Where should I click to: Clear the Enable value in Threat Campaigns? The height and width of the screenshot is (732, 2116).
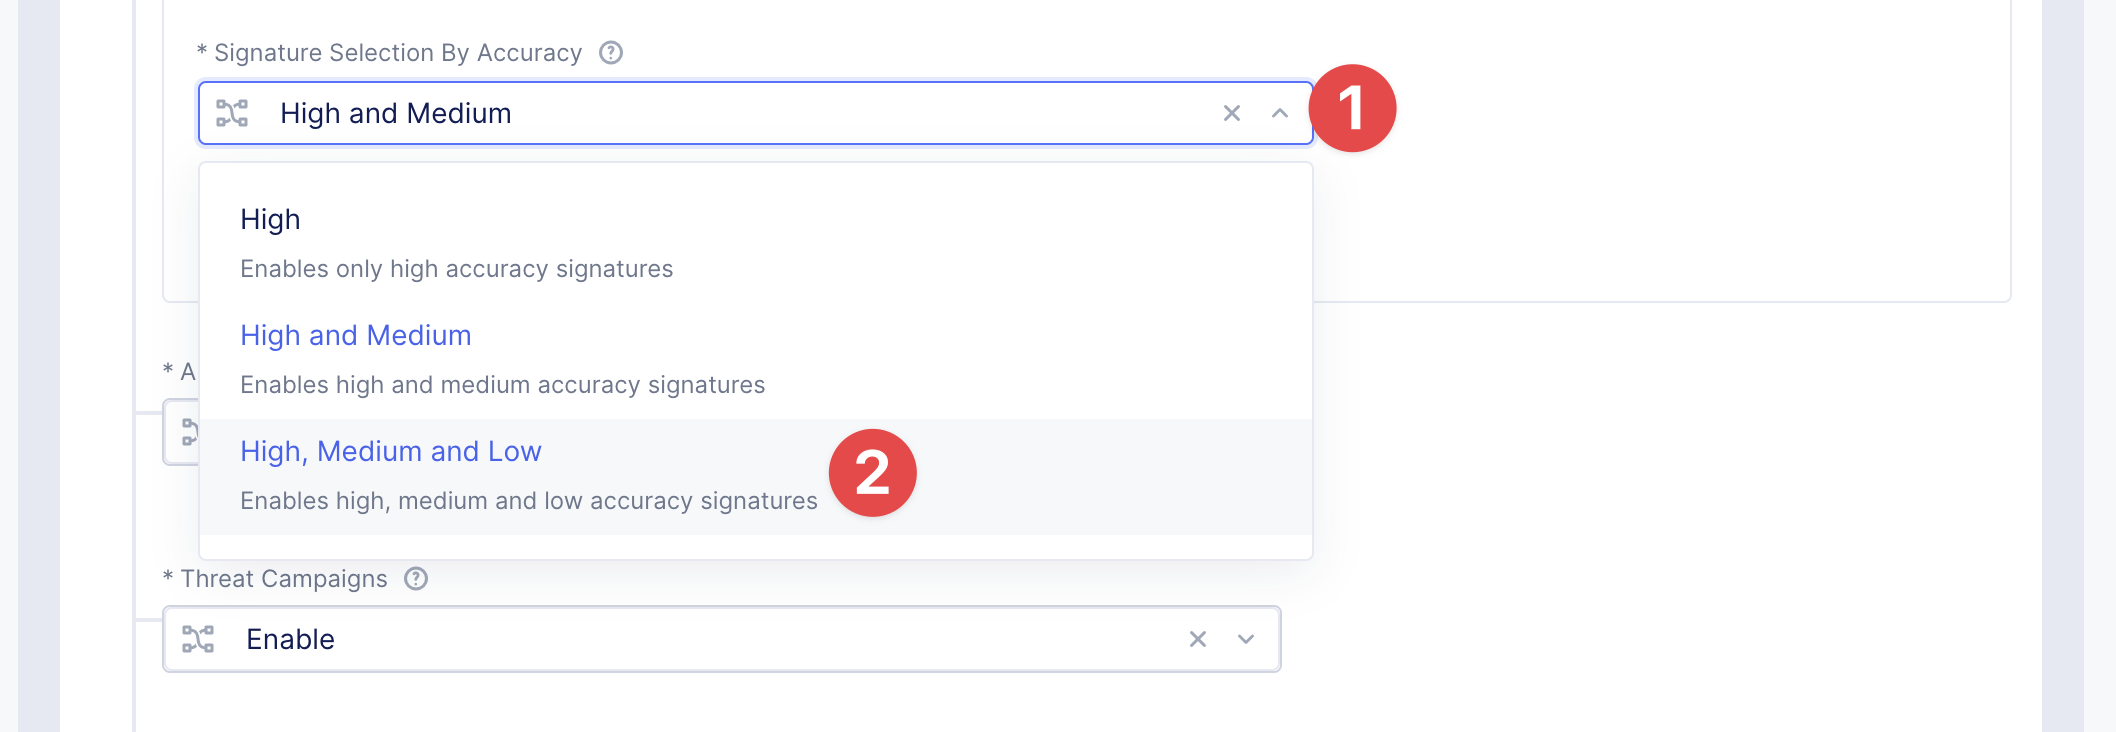1198,639
